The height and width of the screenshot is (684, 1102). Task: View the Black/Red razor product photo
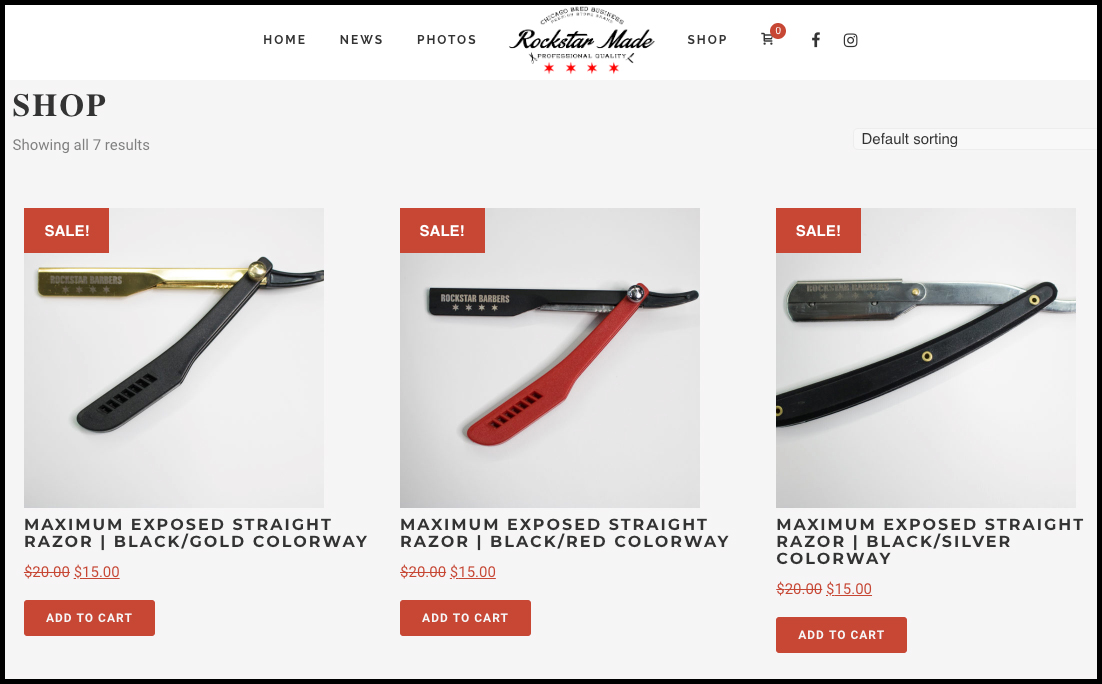(550, 358)
